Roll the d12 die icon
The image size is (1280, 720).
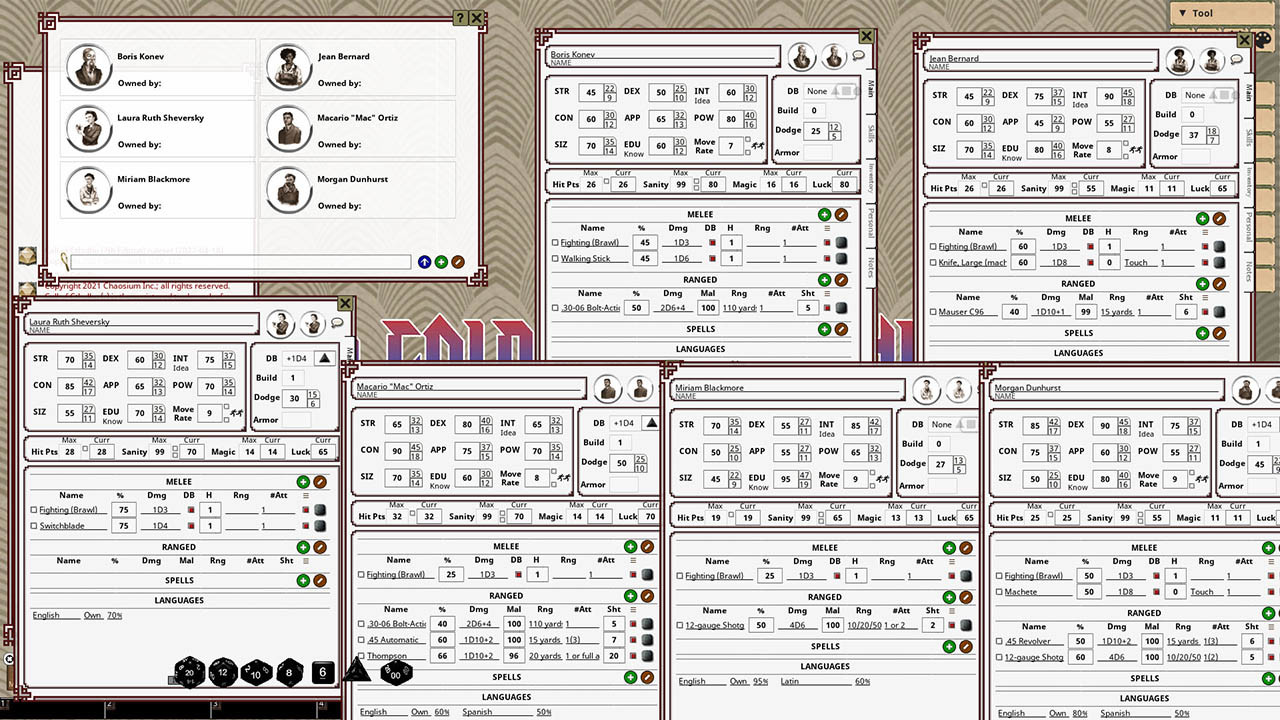pyautogui.click(x=222, y=673)
